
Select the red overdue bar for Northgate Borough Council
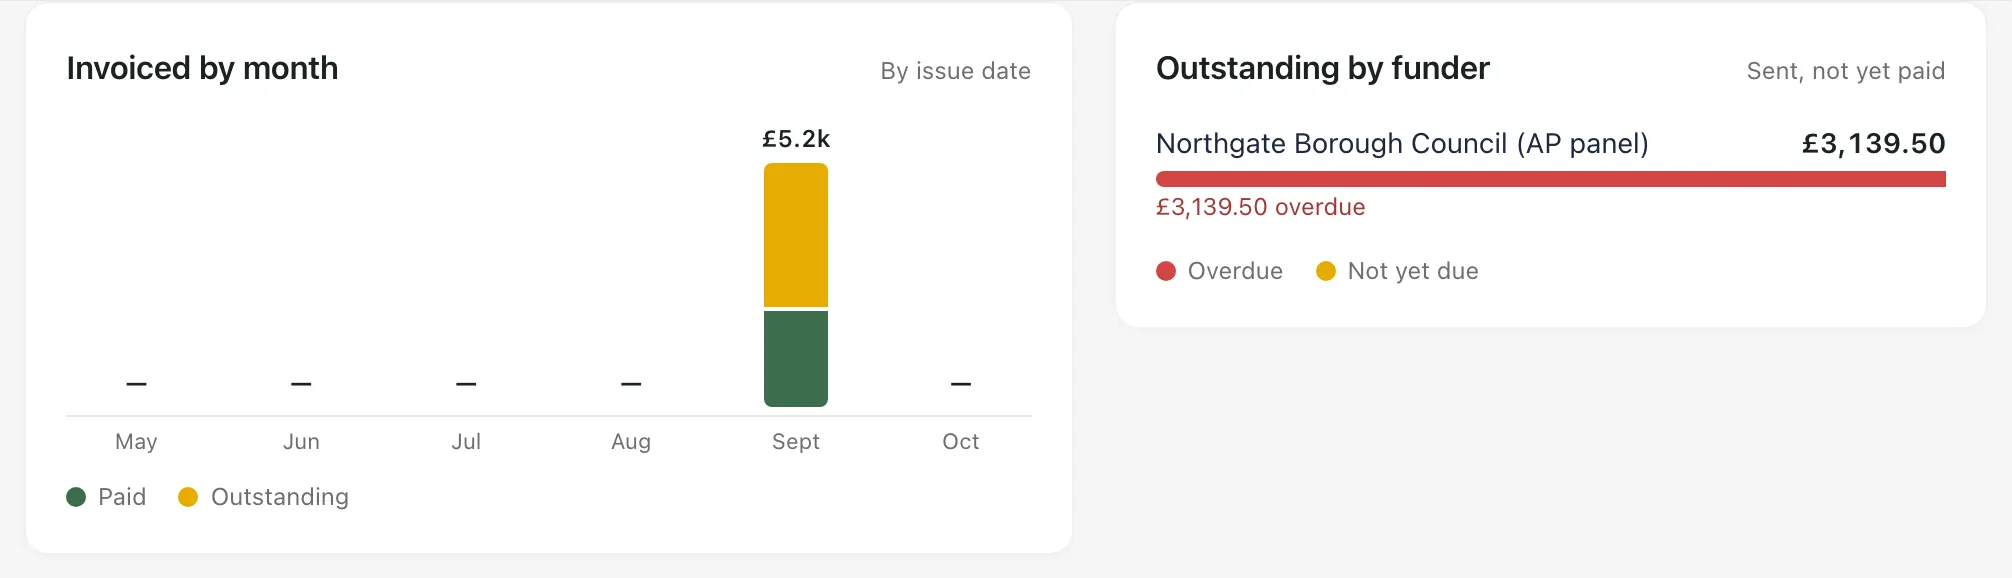pyautogui.click(x=1551, y=179)
